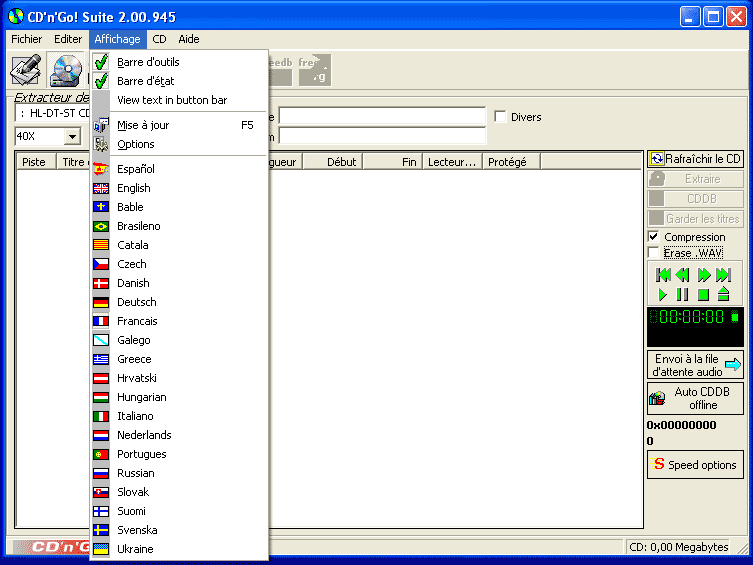Open the Fichier menu
This screenshot has height=565, width=753.
point(26,39)
